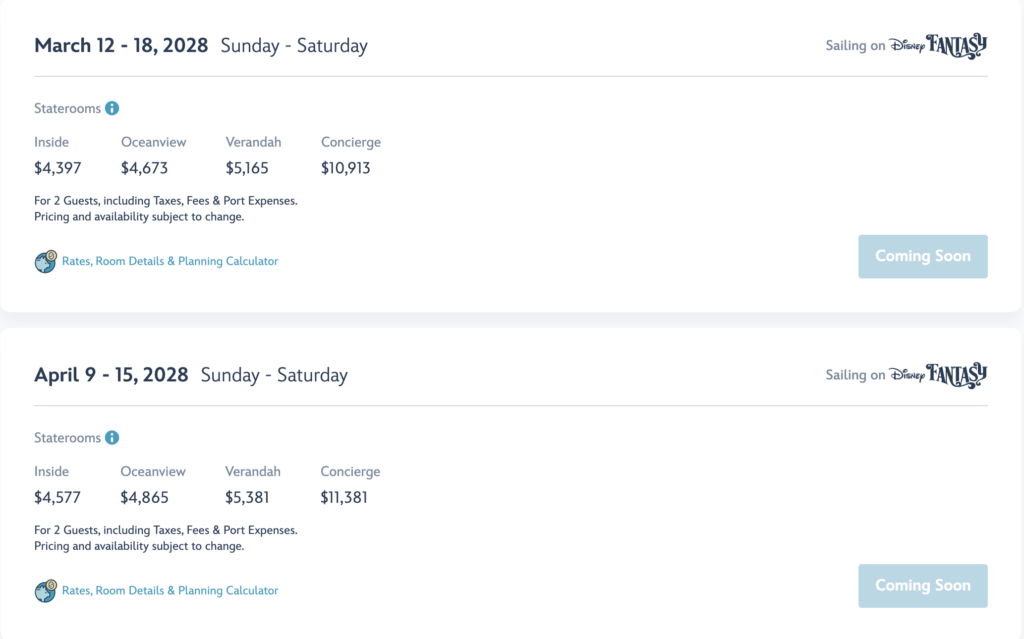This screenshot has width=1024, height=639.
Task: Click Staterooms info icon for April sailing
Action: click(112, 438)
